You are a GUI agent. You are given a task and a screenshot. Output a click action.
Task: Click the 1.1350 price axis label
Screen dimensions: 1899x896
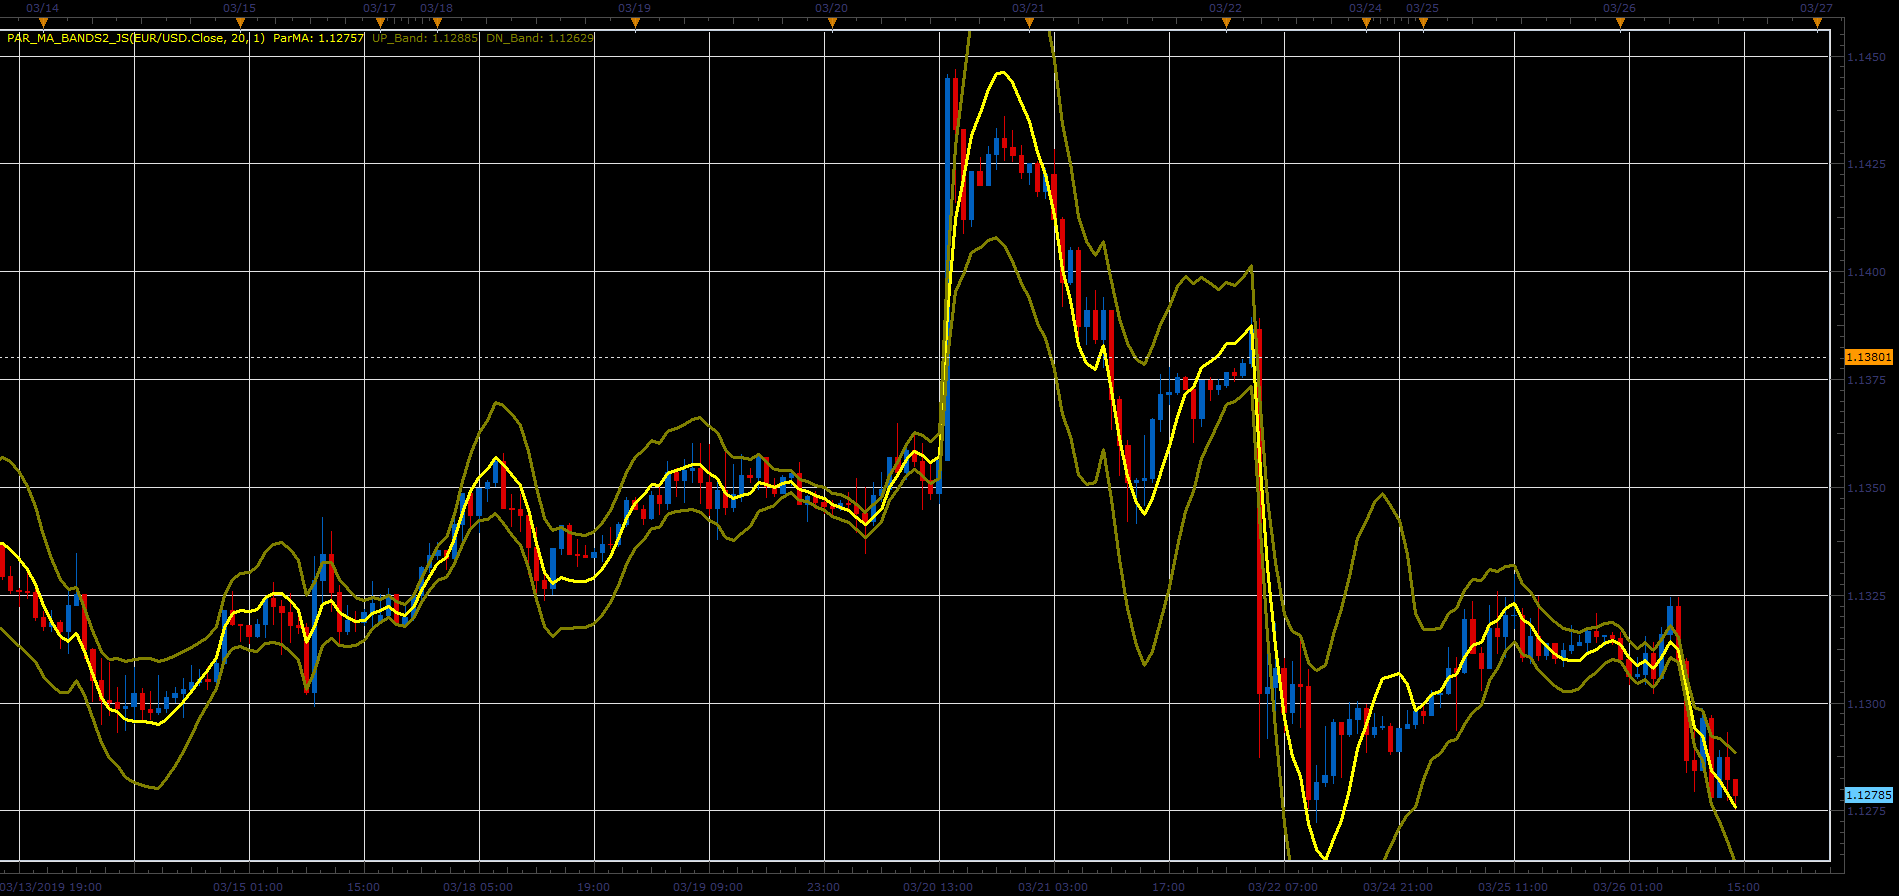1866,488
